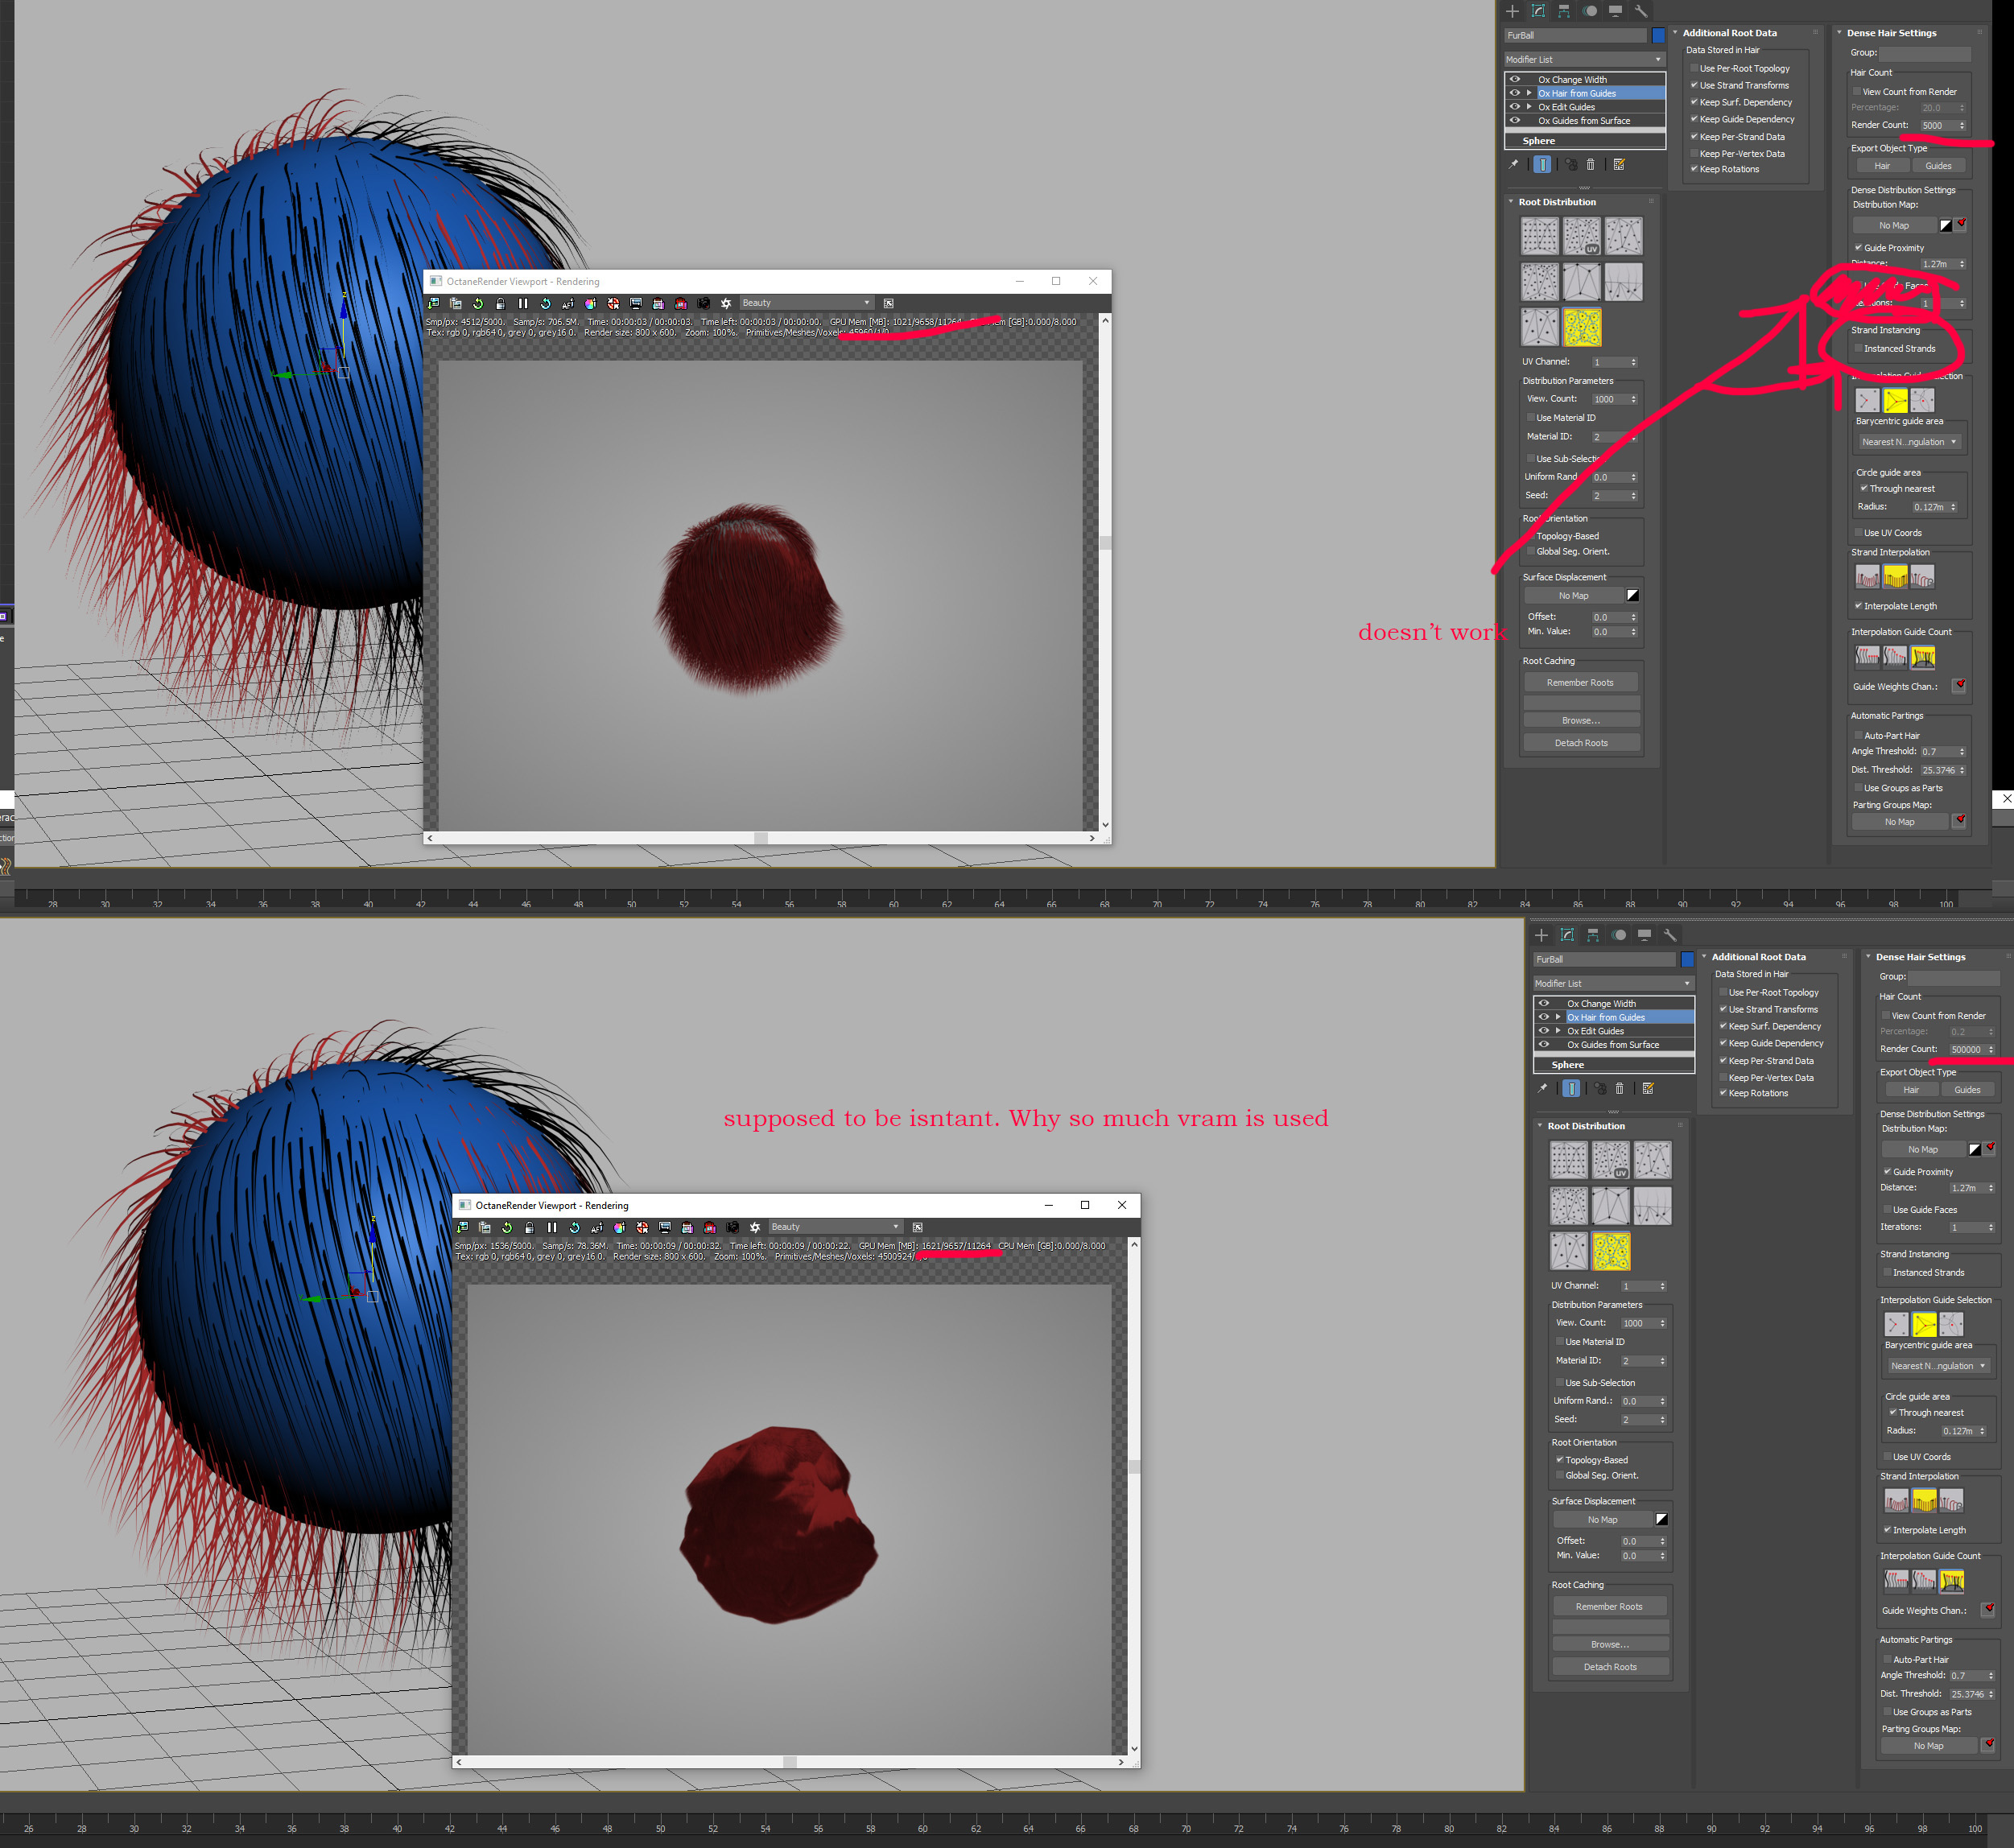Click trash icon to remove modifier, upper panel
Screen dimensions: 2014x1848
[1590, 165]
